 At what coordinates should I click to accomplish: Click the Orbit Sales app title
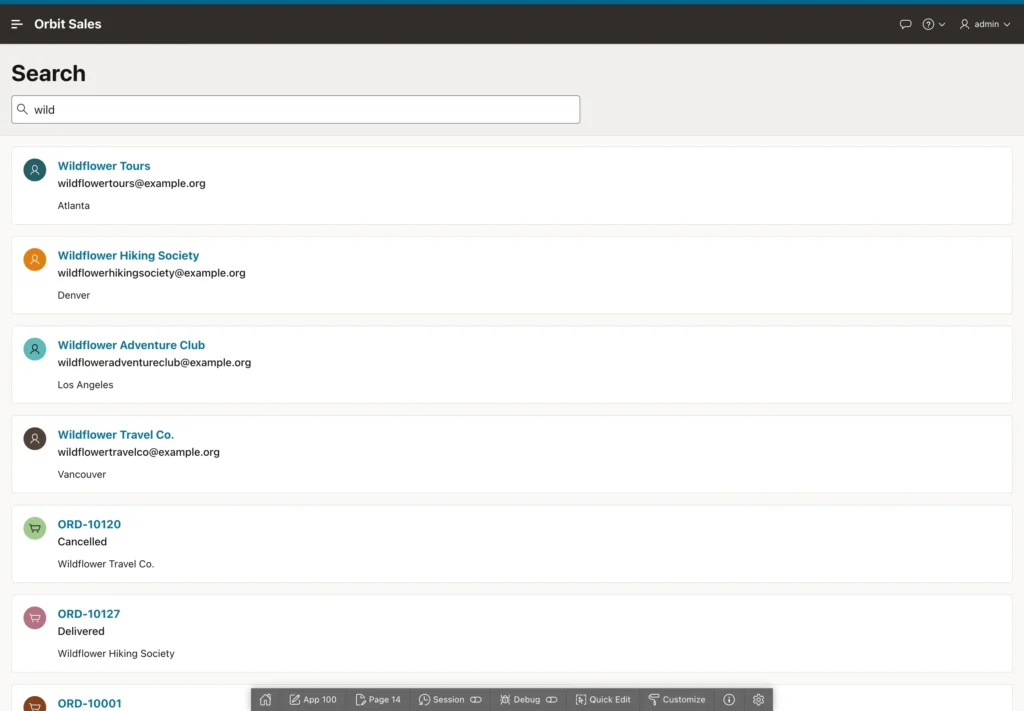68,24
